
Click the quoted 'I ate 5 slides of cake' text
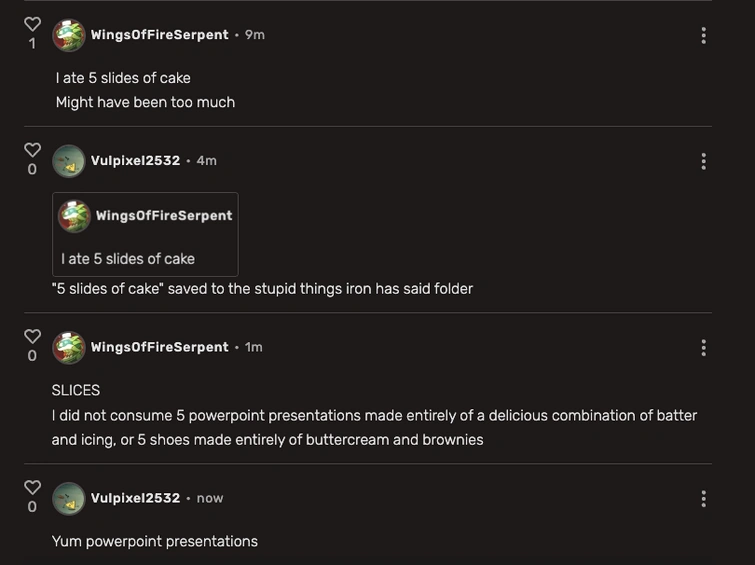[x=128, y=259]
